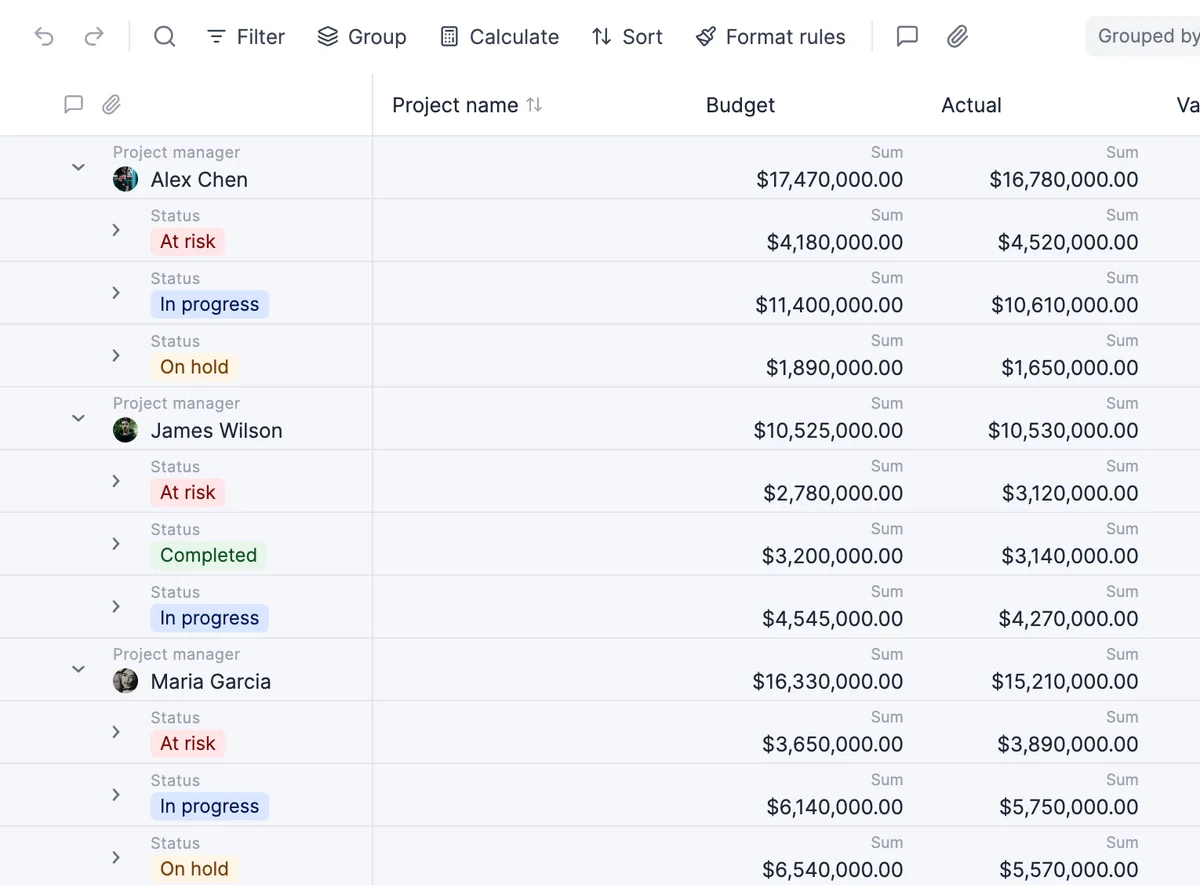Open the toolbar comments bubble icon
The height and width of the screenshot is (885, 1200).
(x=907, y=37)
